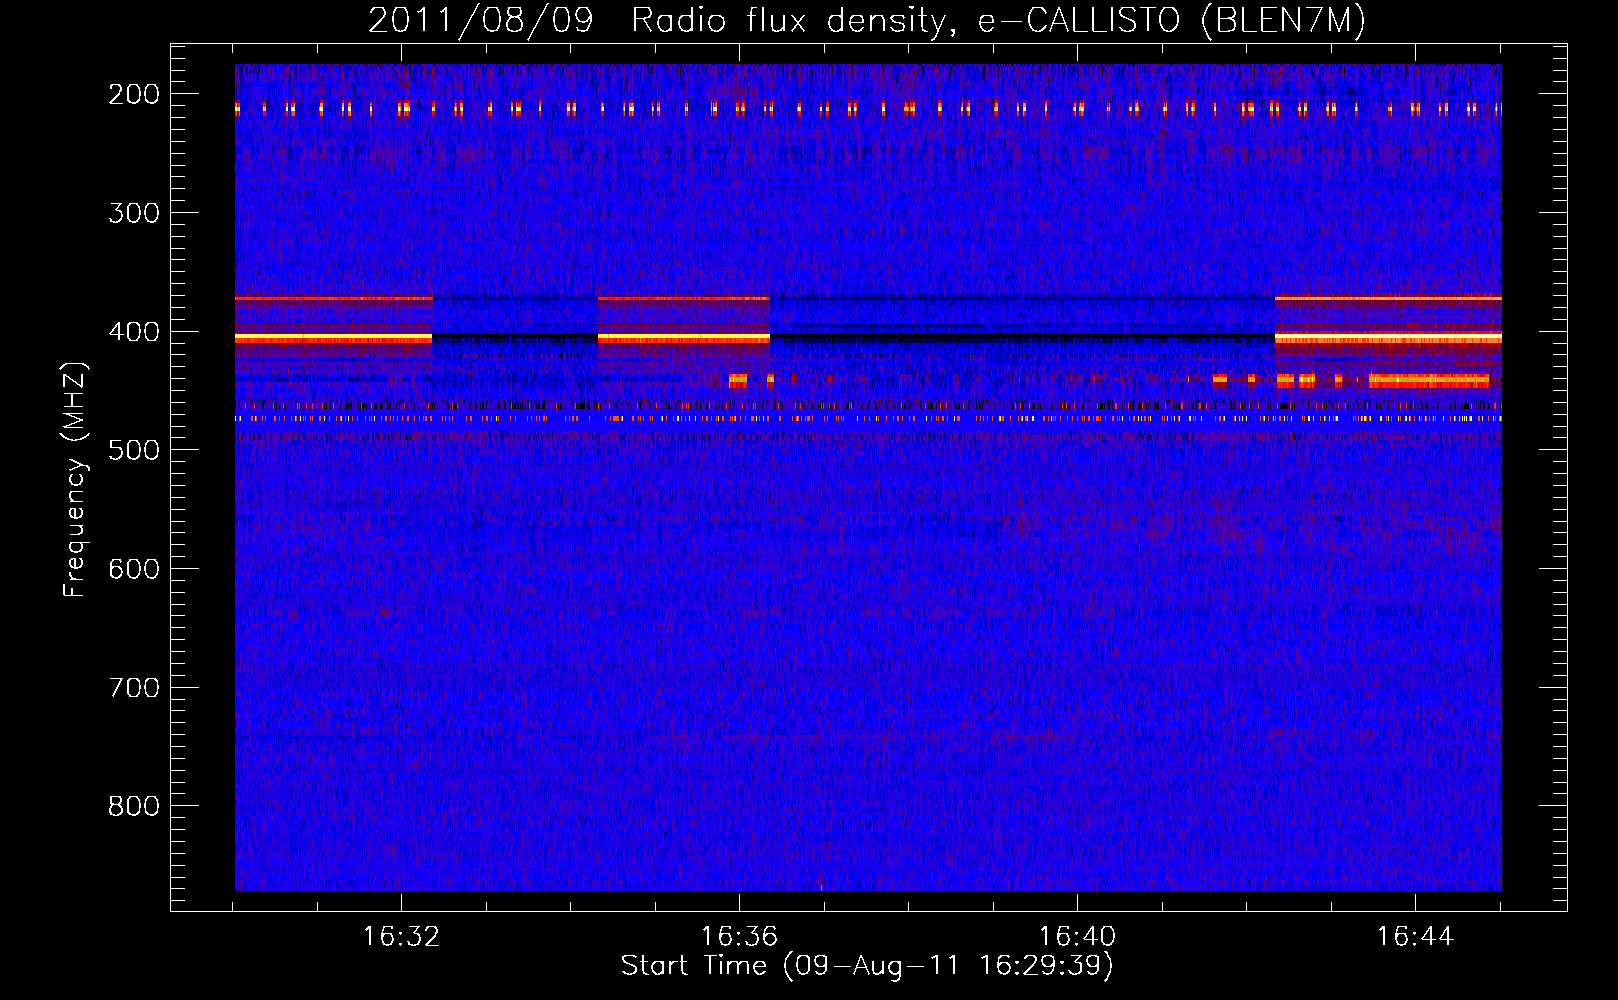Screen dimensions: 1618x1000
Task: Click the 800 frequency tick label
Action: pos(134,806)
